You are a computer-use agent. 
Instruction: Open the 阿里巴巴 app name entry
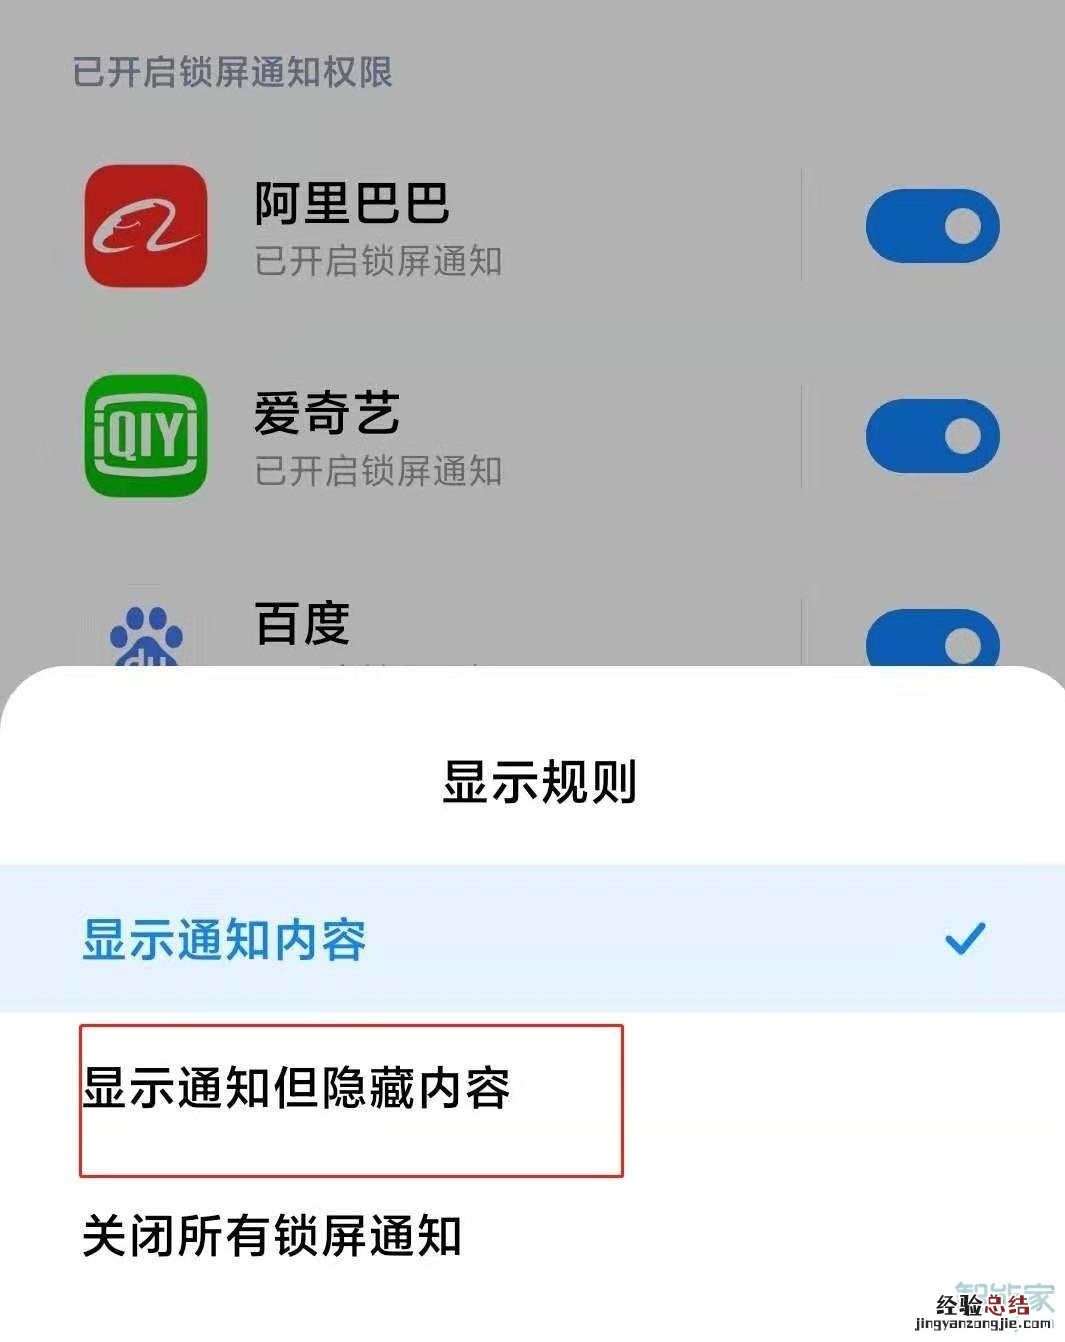point(352,203)
